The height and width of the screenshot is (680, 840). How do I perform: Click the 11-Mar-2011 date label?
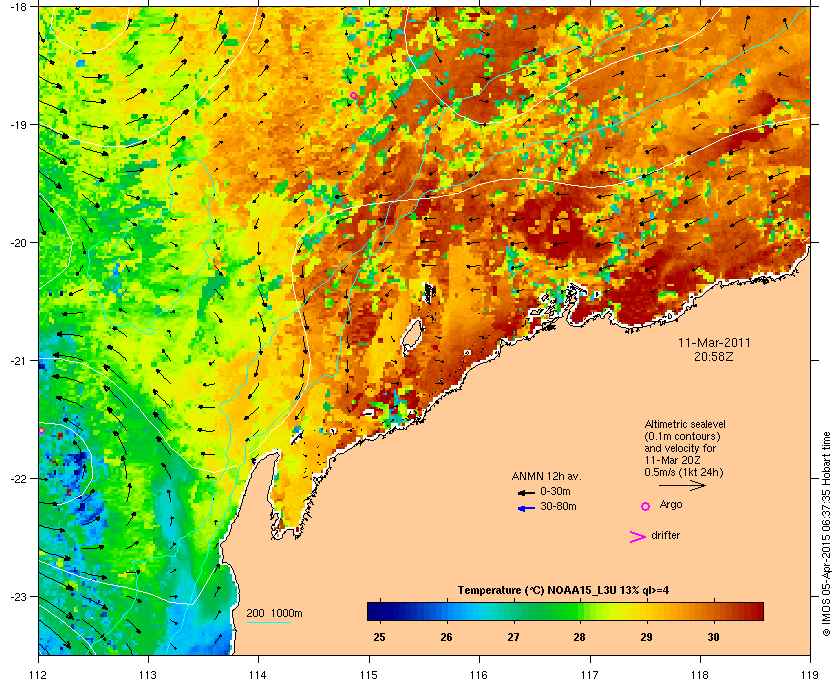tap(714, 343)
